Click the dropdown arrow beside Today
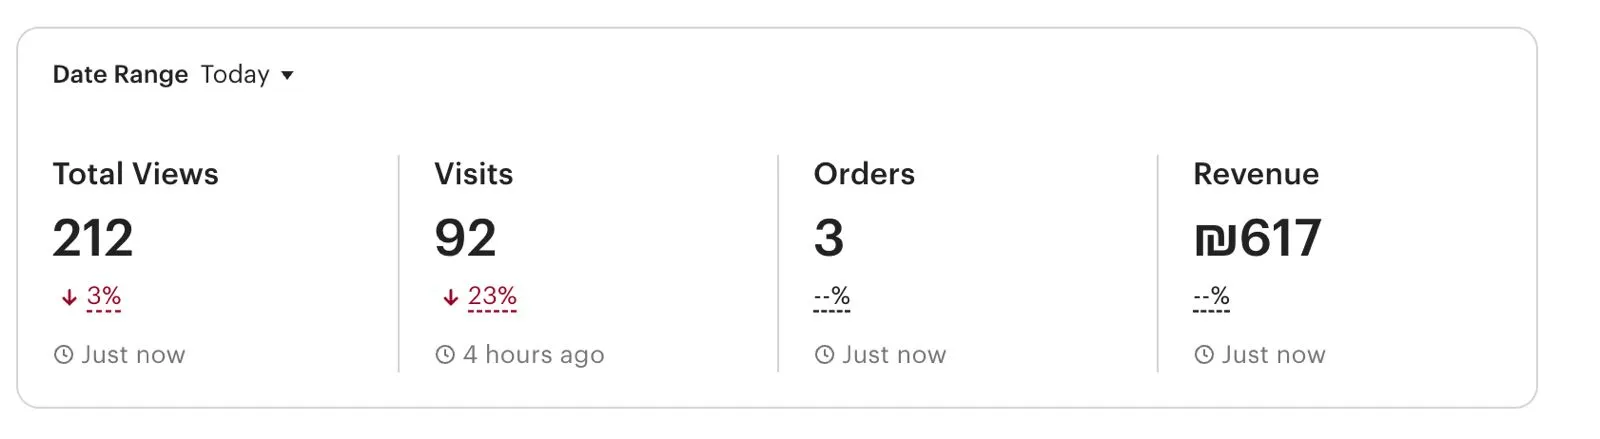1600x439 pixels. 287,75
